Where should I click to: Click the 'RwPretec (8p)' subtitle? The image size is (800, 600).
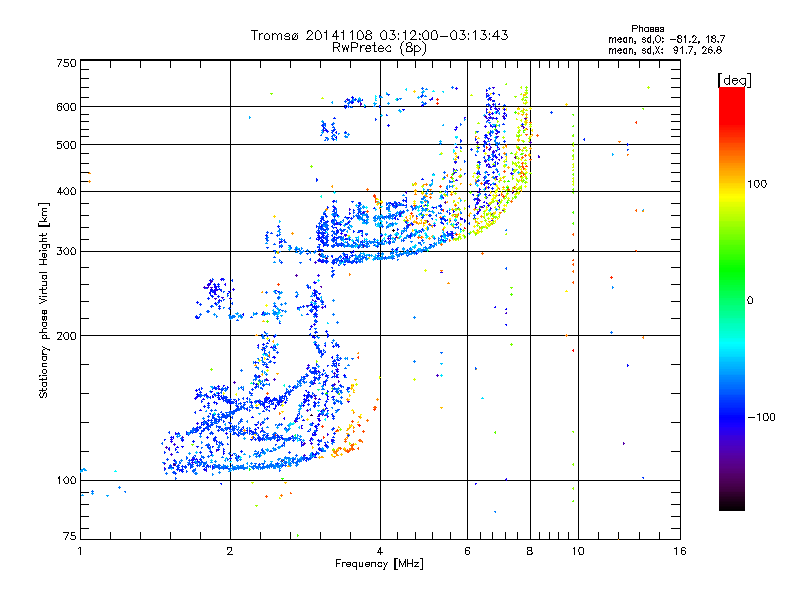pos(379,48)
